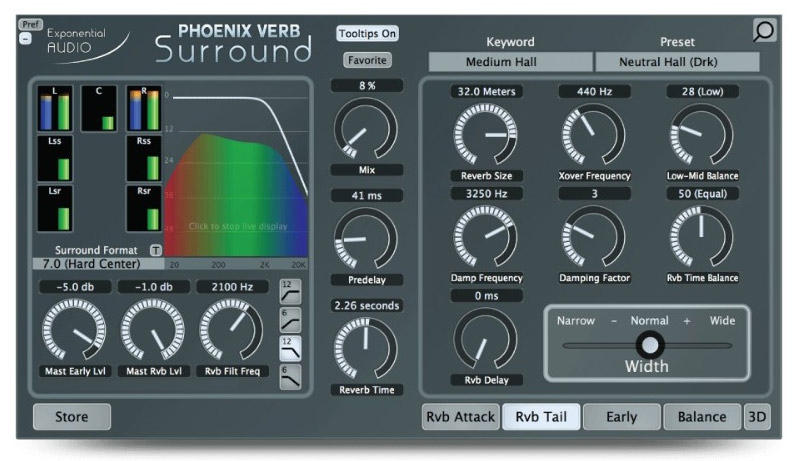
Task: Select the 12 dB low-cut filter icon
Action: click(290, 291)
